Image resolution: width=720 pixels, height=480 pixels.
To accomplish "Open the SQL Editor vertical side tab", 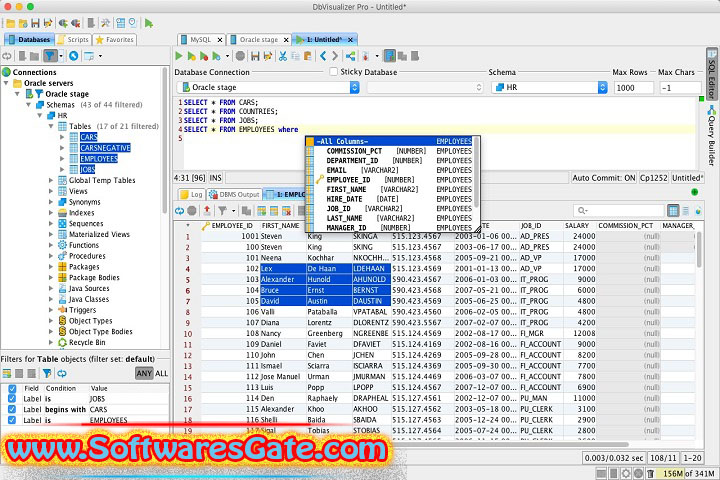I will pyautogui.click(x=712, y=75).
